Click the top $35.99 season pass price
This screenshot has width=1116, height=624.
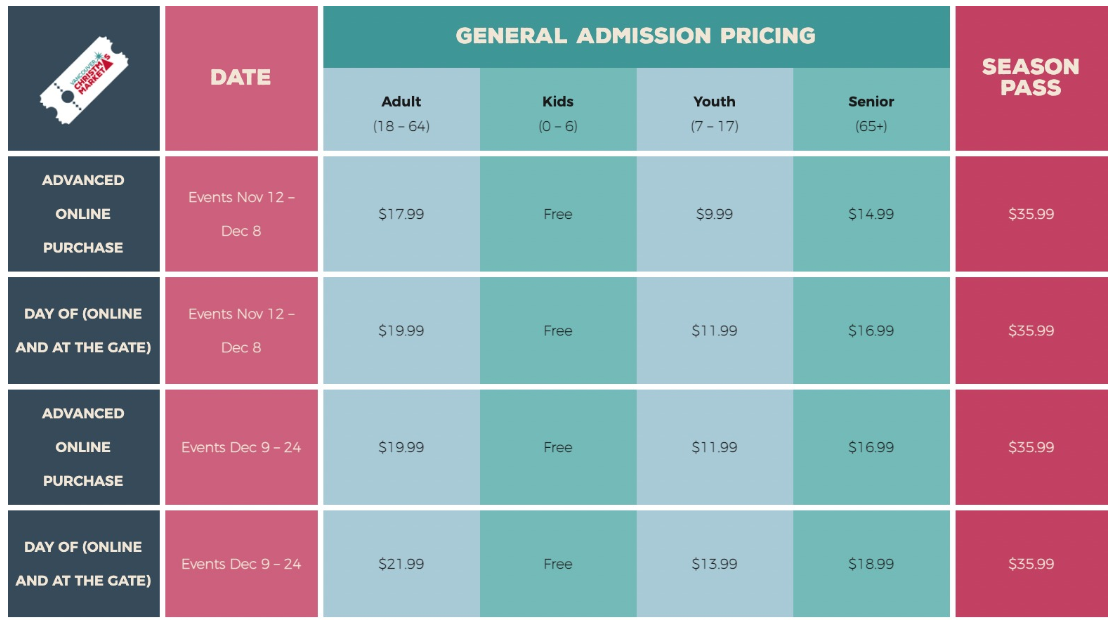pos(1031,214)
